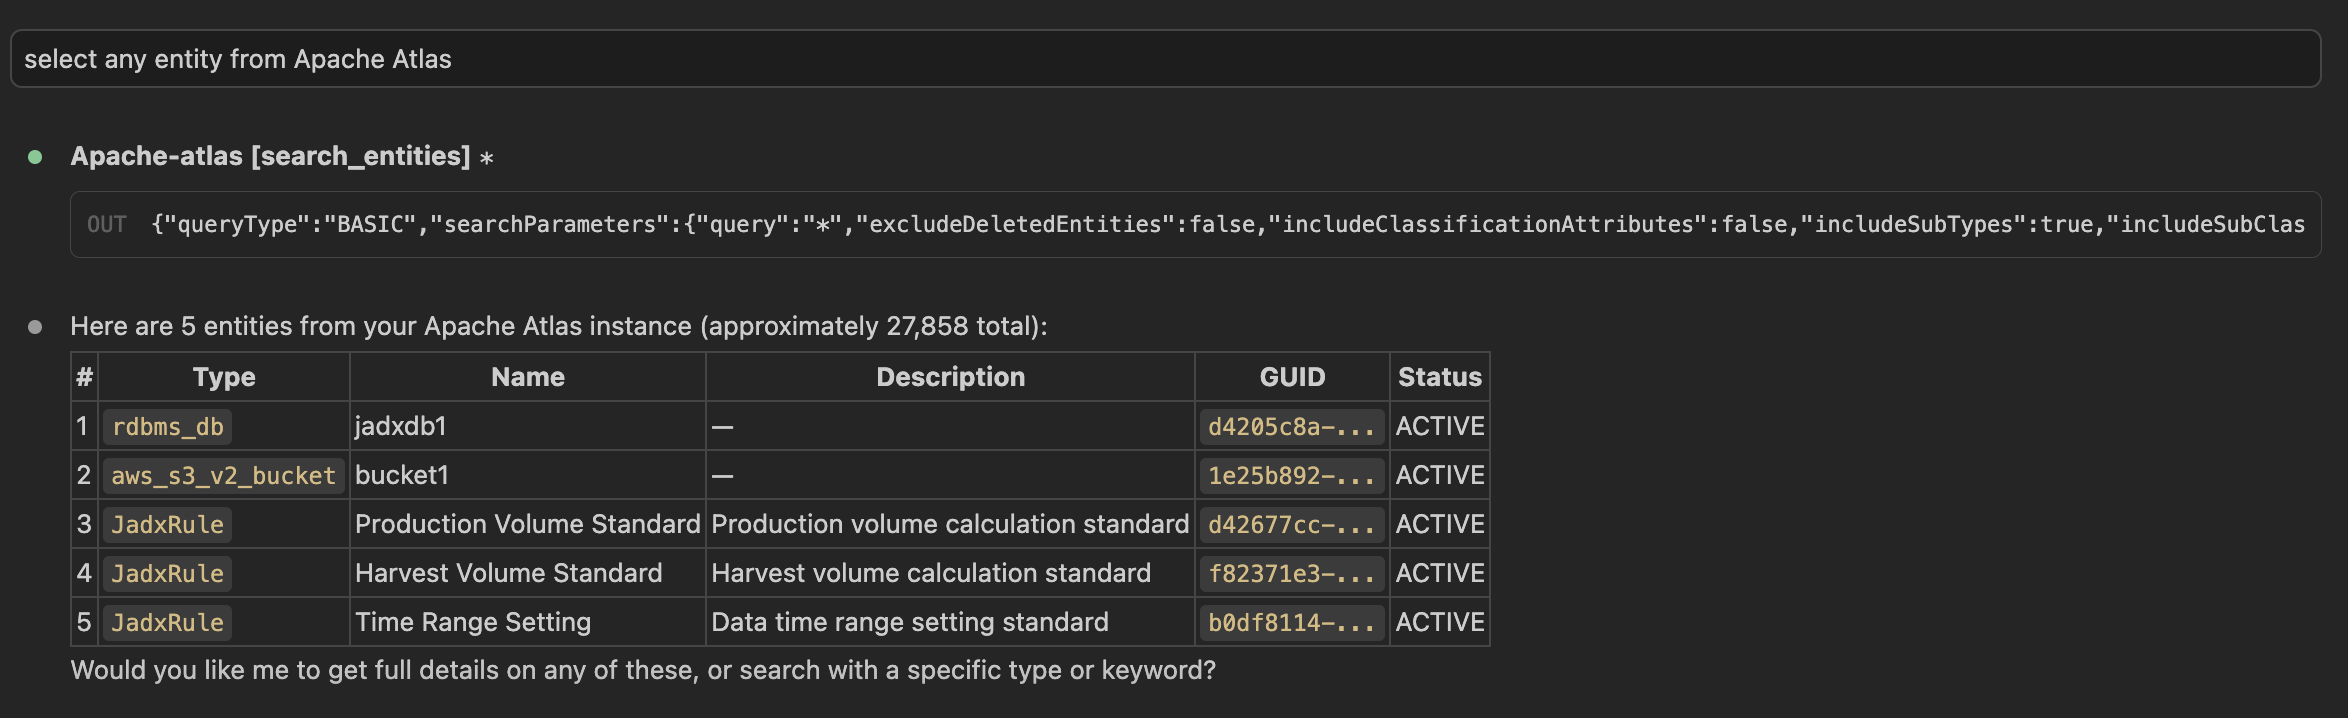This screenshot has height=718, width=2348.
Task: Click the prompt input field at top
Action: pyautogui.click(x=1165, y=59)
